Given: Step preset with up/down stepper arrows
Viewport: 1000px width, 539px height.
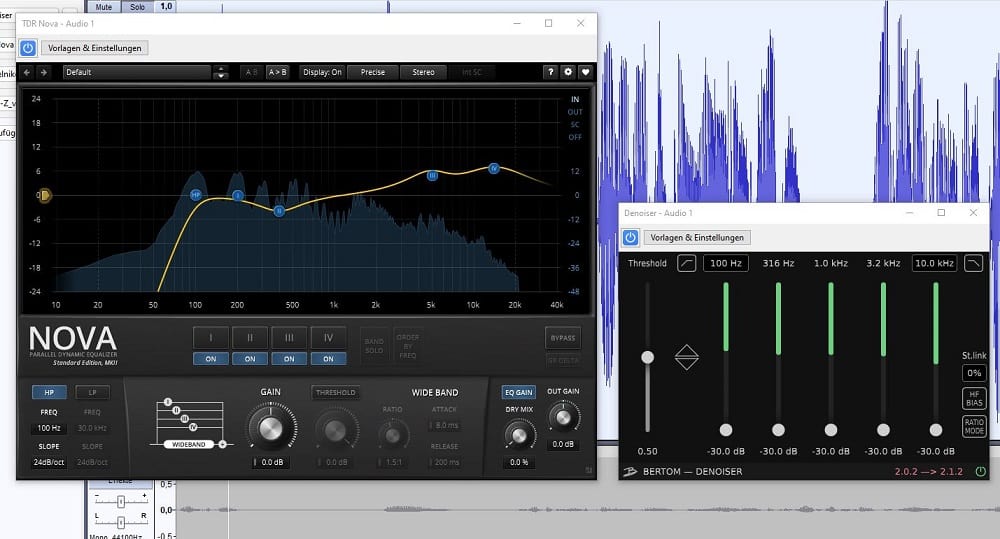Looking at the screenshot, I should coord(221,72).
